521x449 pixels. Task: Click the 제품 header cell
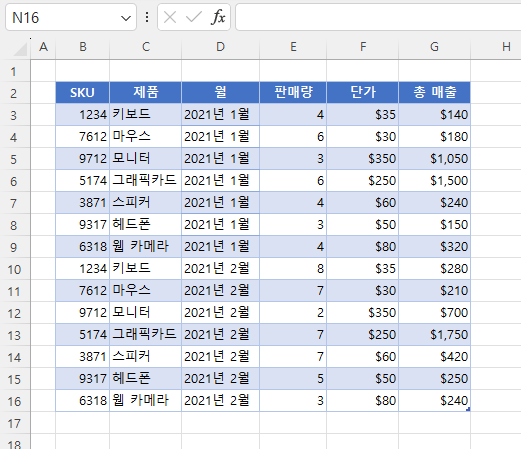146,92
